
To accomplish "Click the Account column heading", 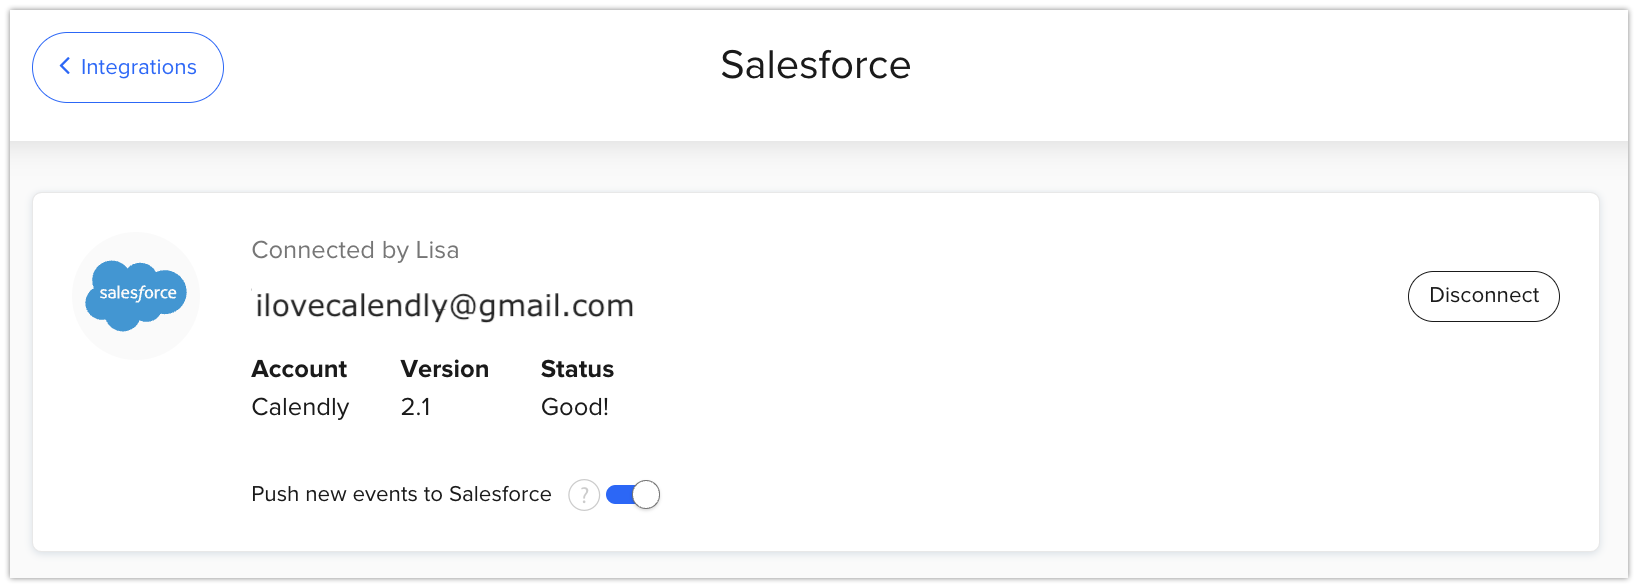I will pos(299,369).
